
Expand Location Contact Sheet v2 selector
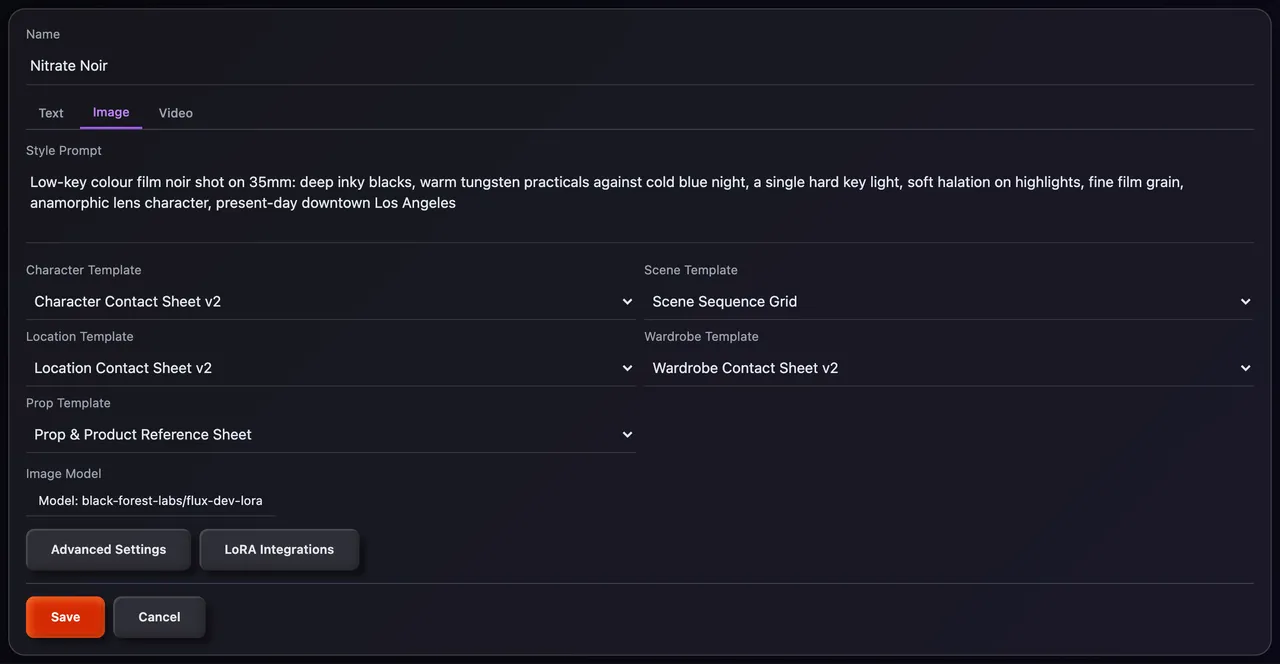click(x=331, y=368)
